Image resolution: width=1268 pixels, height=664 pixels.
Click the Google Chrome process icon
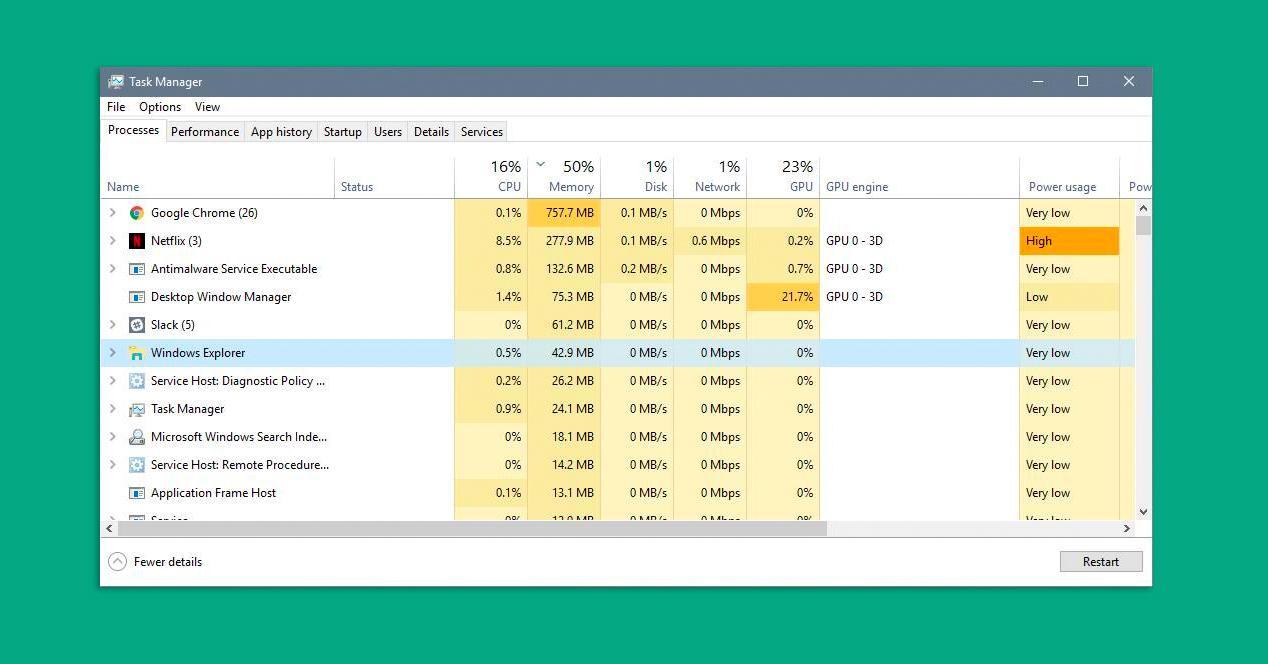(137, 213)
